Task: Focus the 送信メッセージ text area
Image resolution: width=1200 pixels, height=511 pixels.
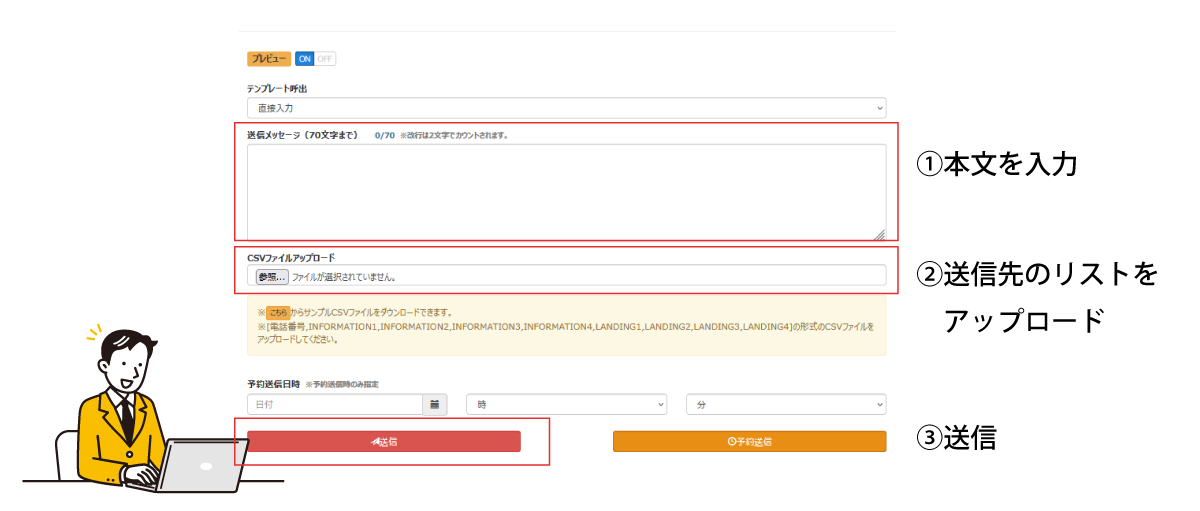Action: (x=566, y=190)
